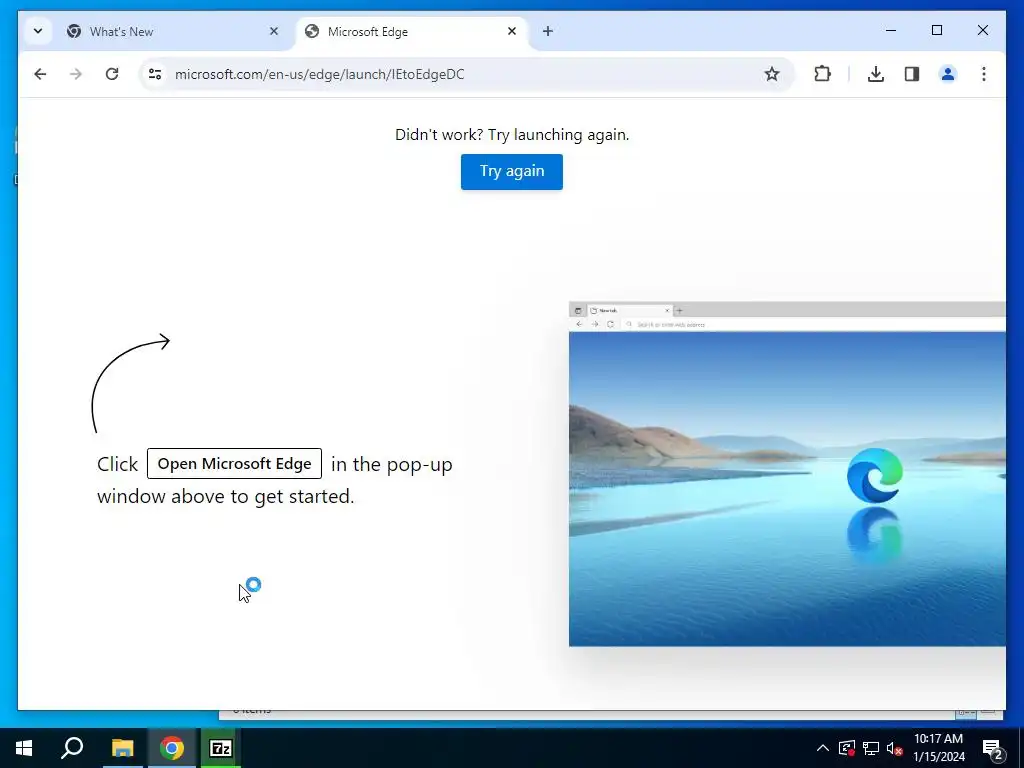Show hidden system tray icons

823,748
